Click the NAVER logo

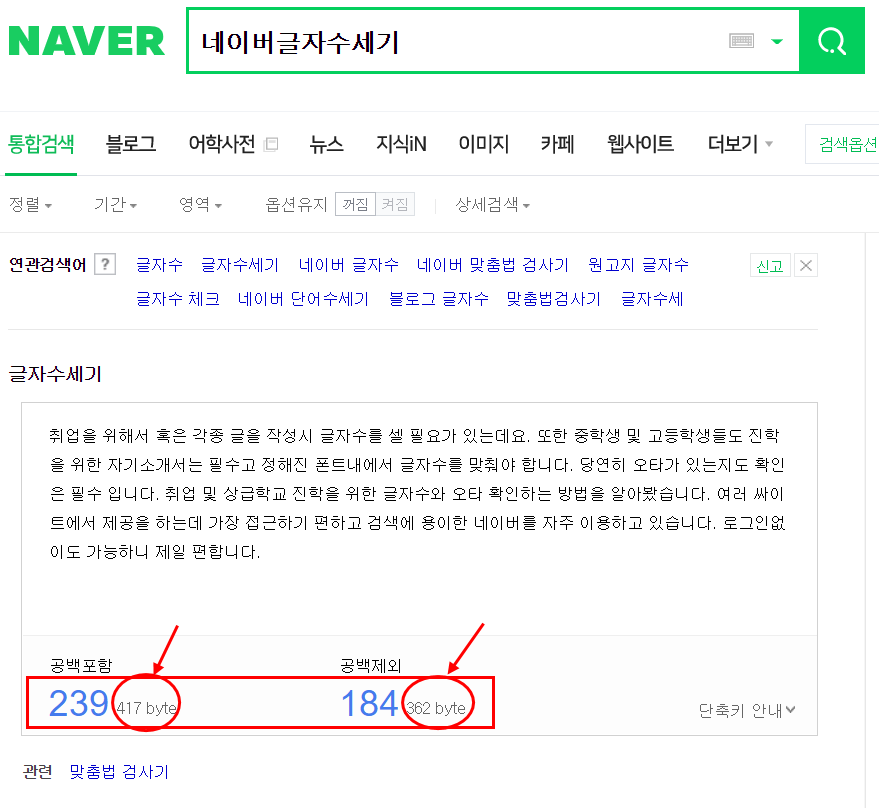[86, 41]
